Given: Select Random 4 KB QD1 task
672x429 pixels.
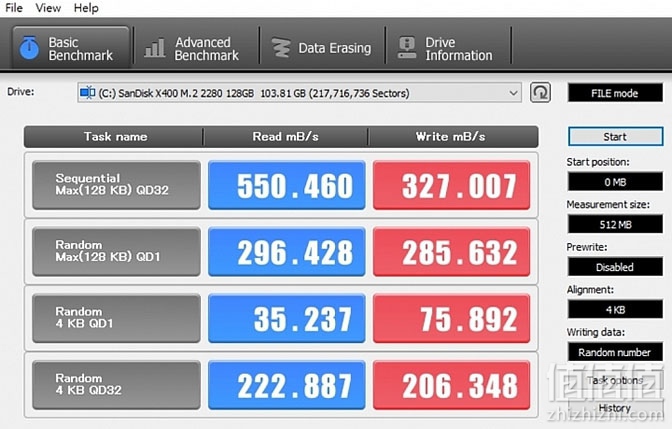Looking at the screenshot, I should (116, 318).
